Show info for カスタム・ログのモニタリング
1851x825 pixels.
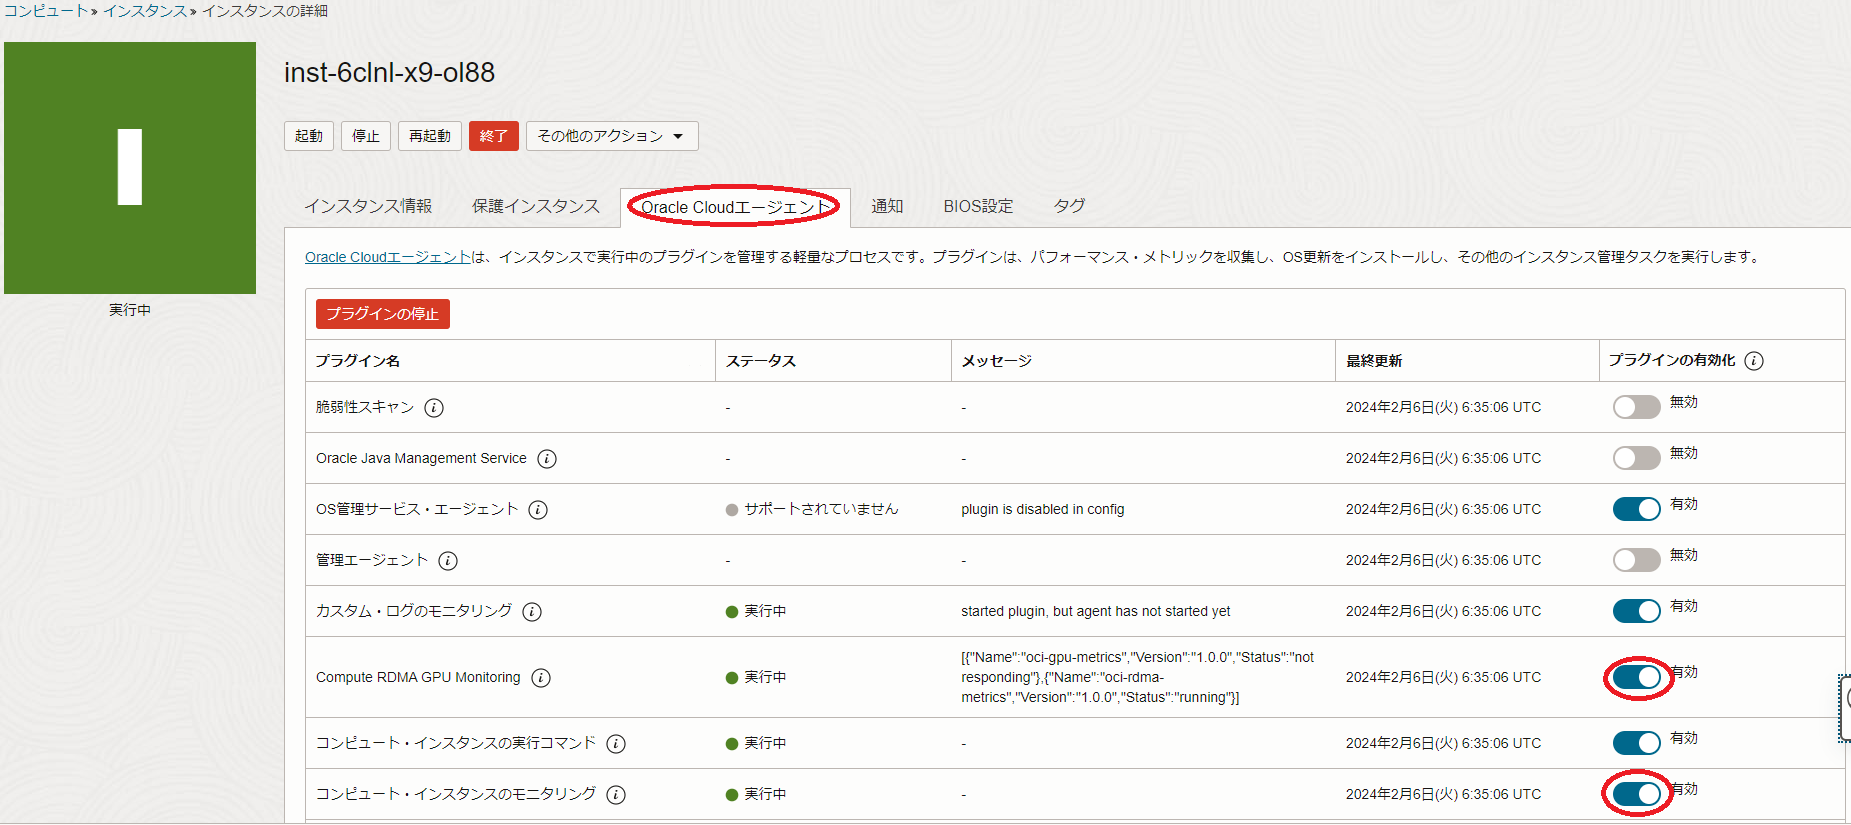[532, 612]
